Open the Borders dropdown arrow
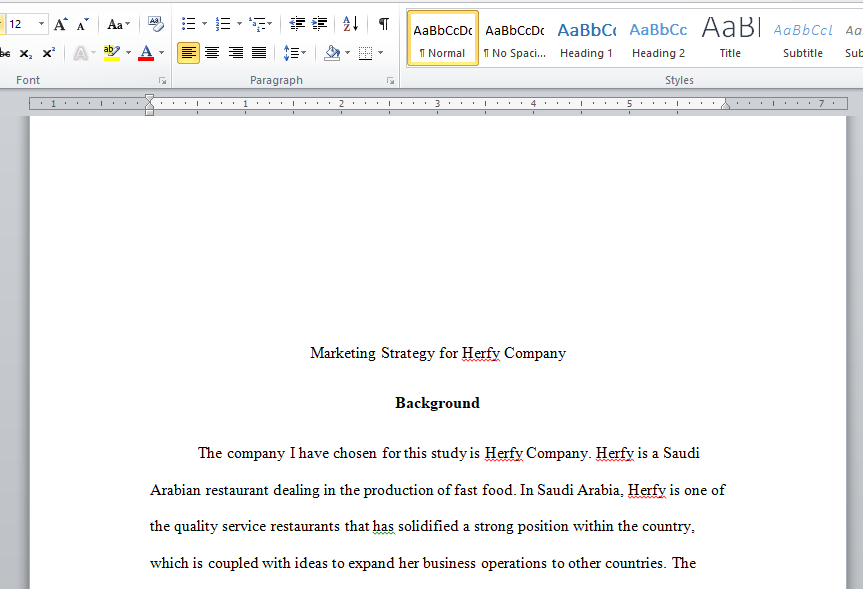Viewport: 863px width, 589px height. [x=380, y=53]
